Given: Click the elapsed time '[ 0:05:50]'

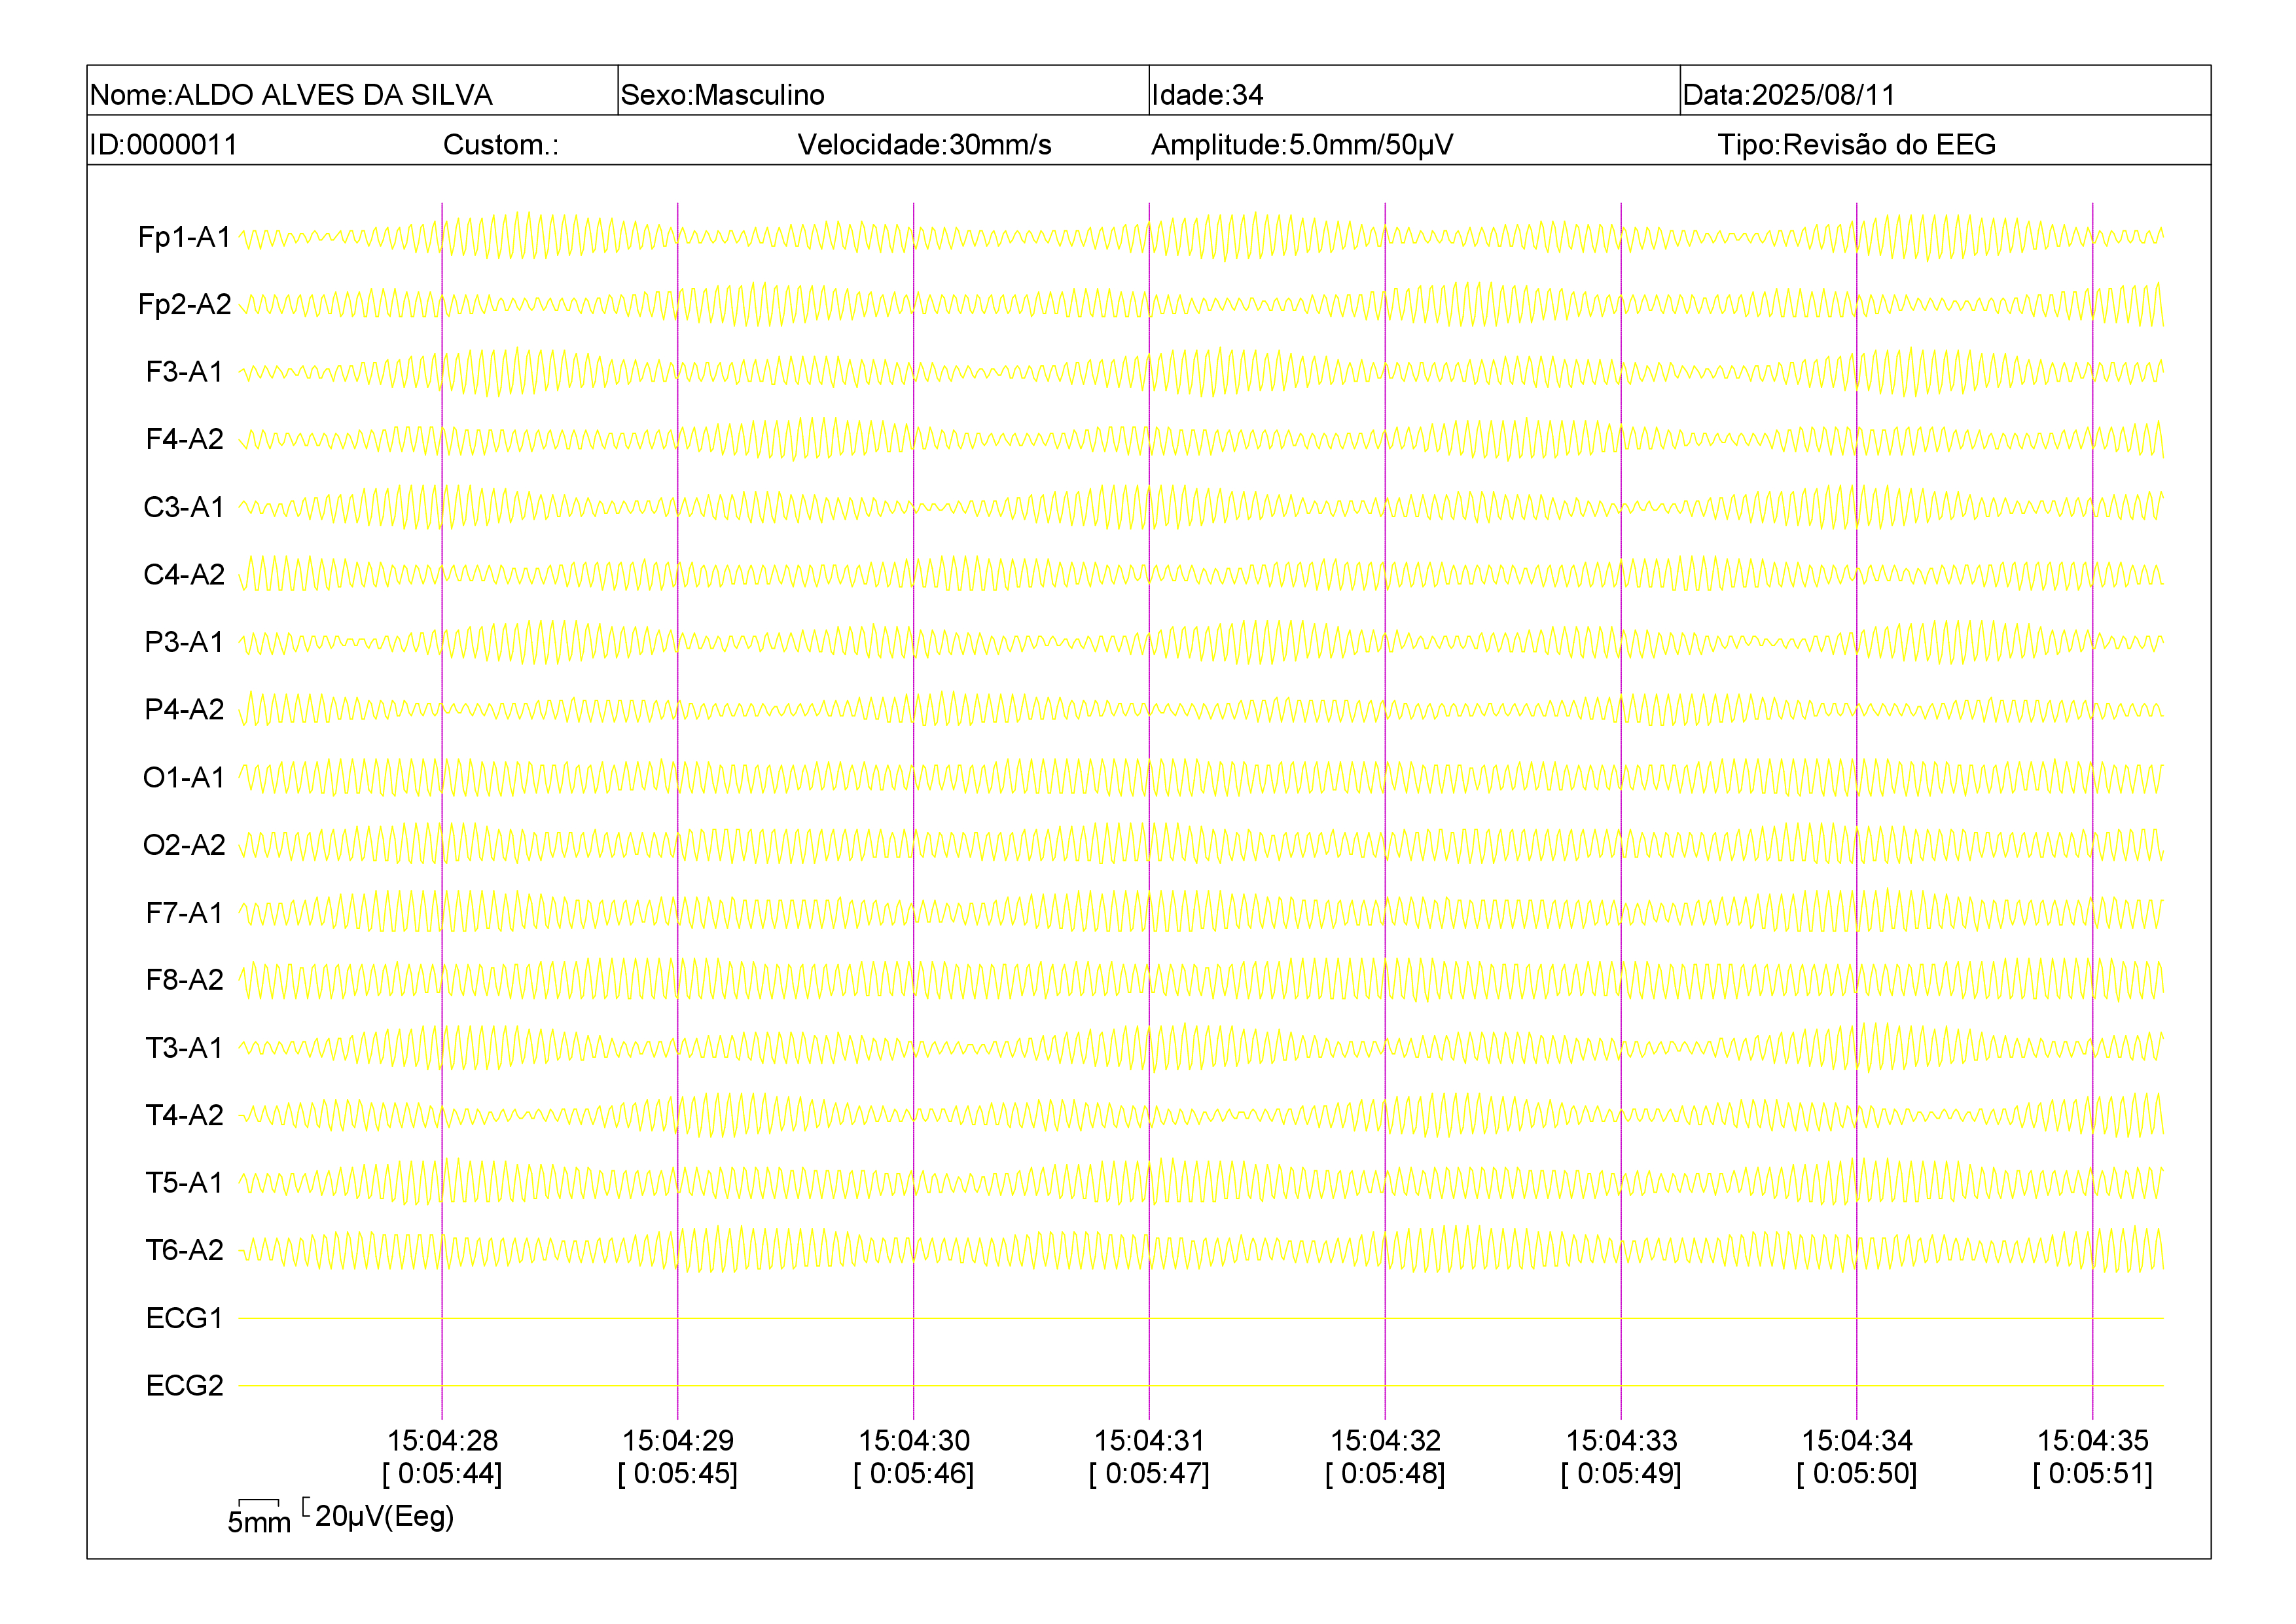Looking at the screenshot, I should [x=1857, y=1473].
